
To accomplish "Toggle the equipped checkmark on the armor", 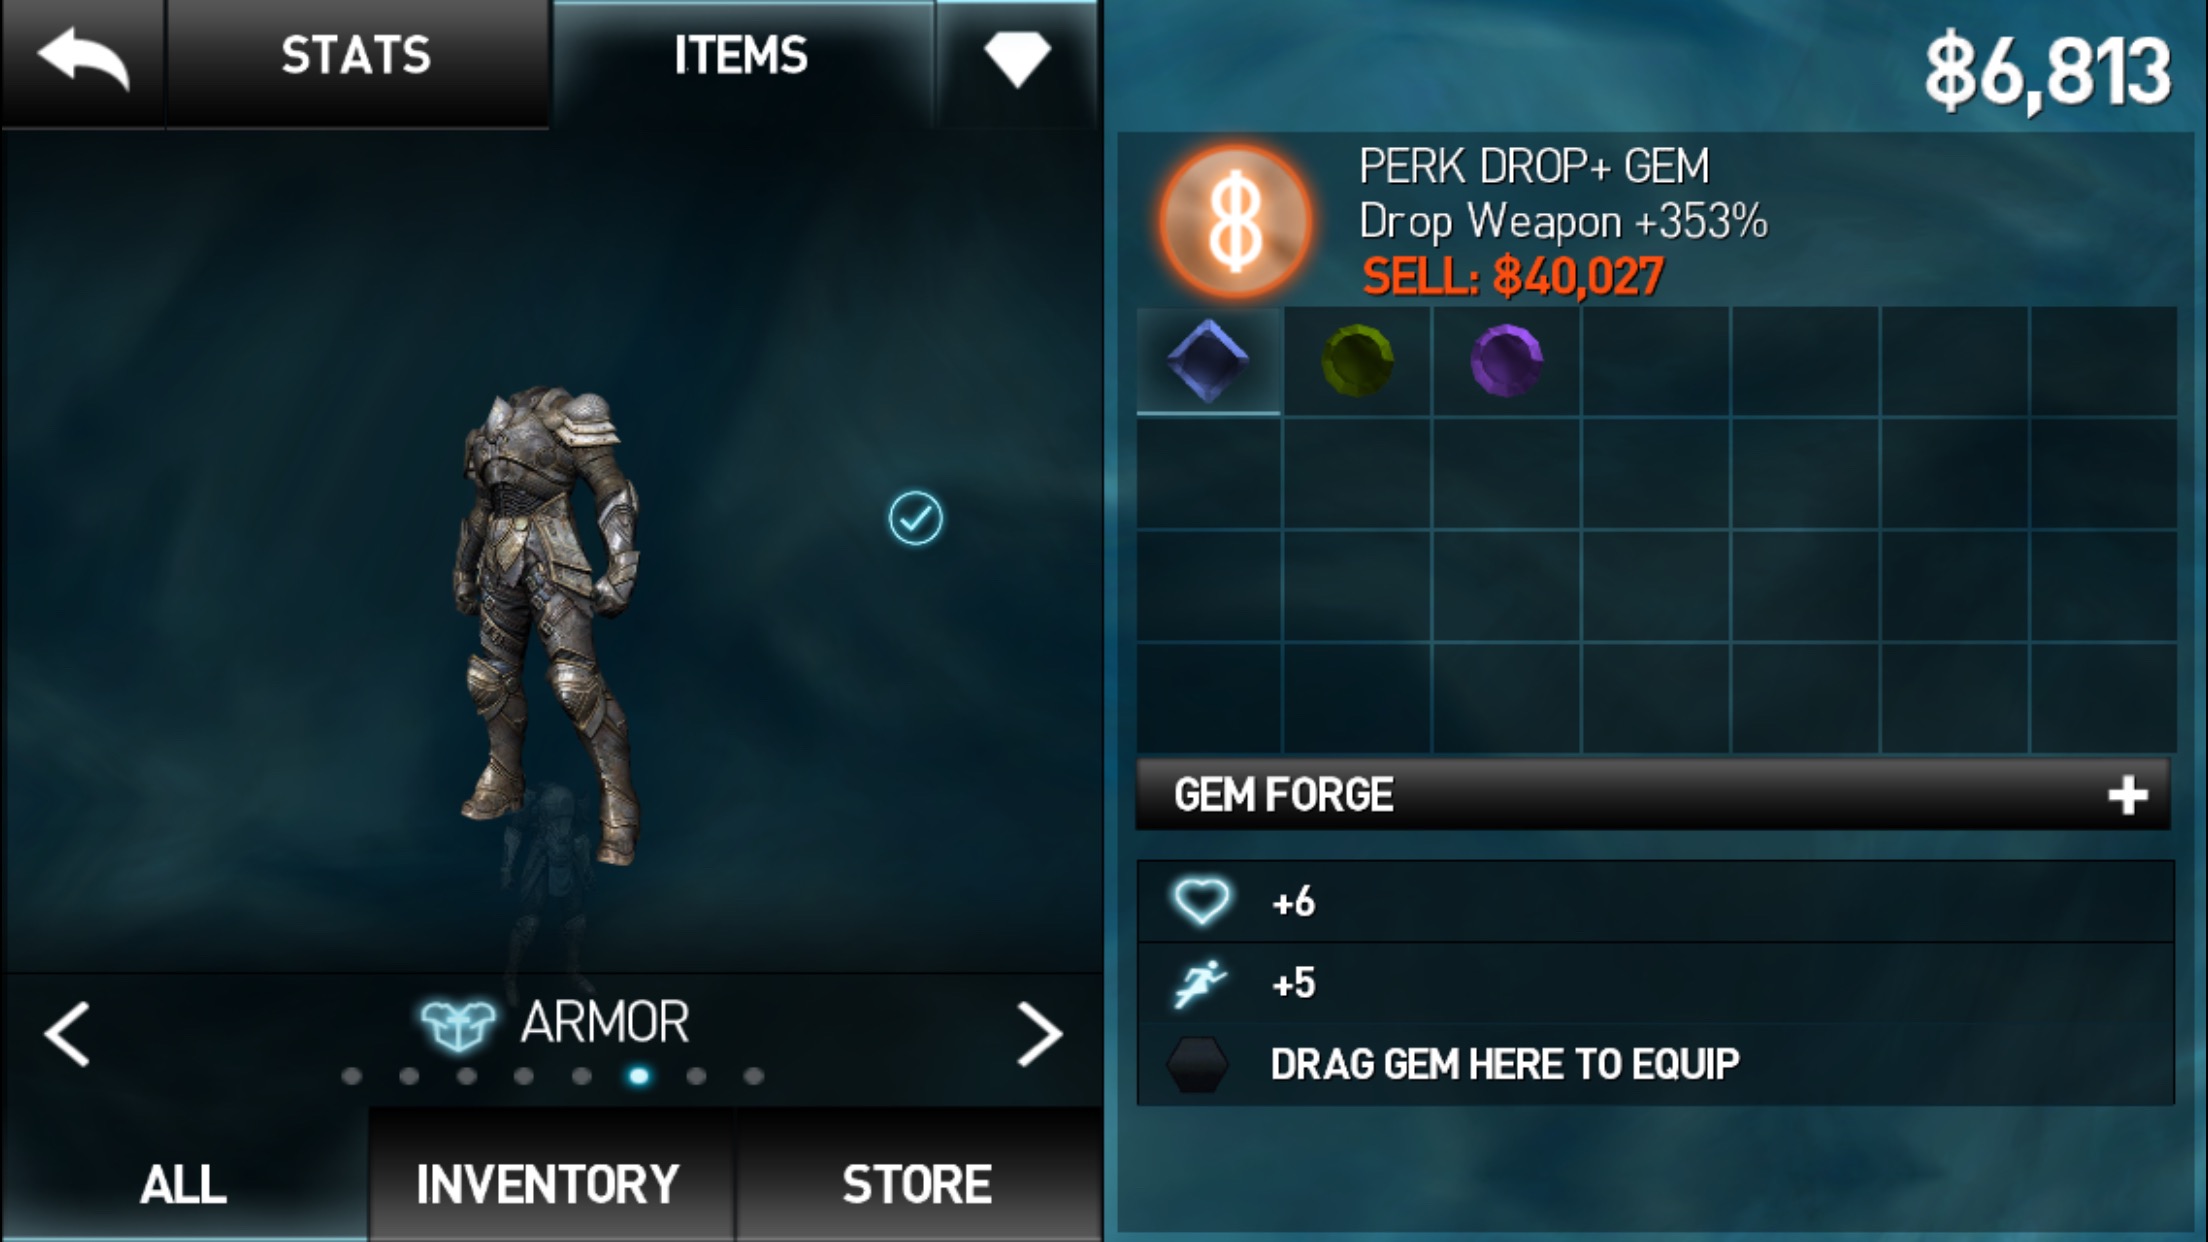I will click(915, 518).
